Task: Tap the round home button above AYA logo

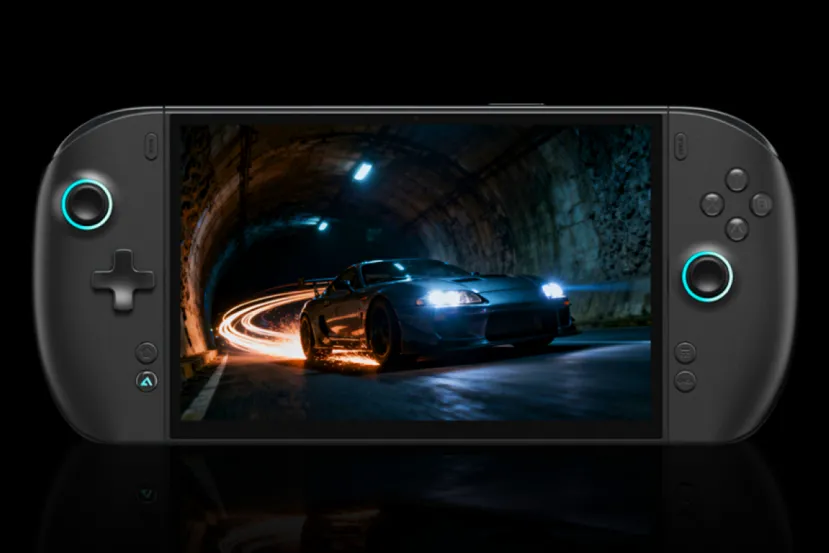Action: pyautogui.click(x=146, y=353)
